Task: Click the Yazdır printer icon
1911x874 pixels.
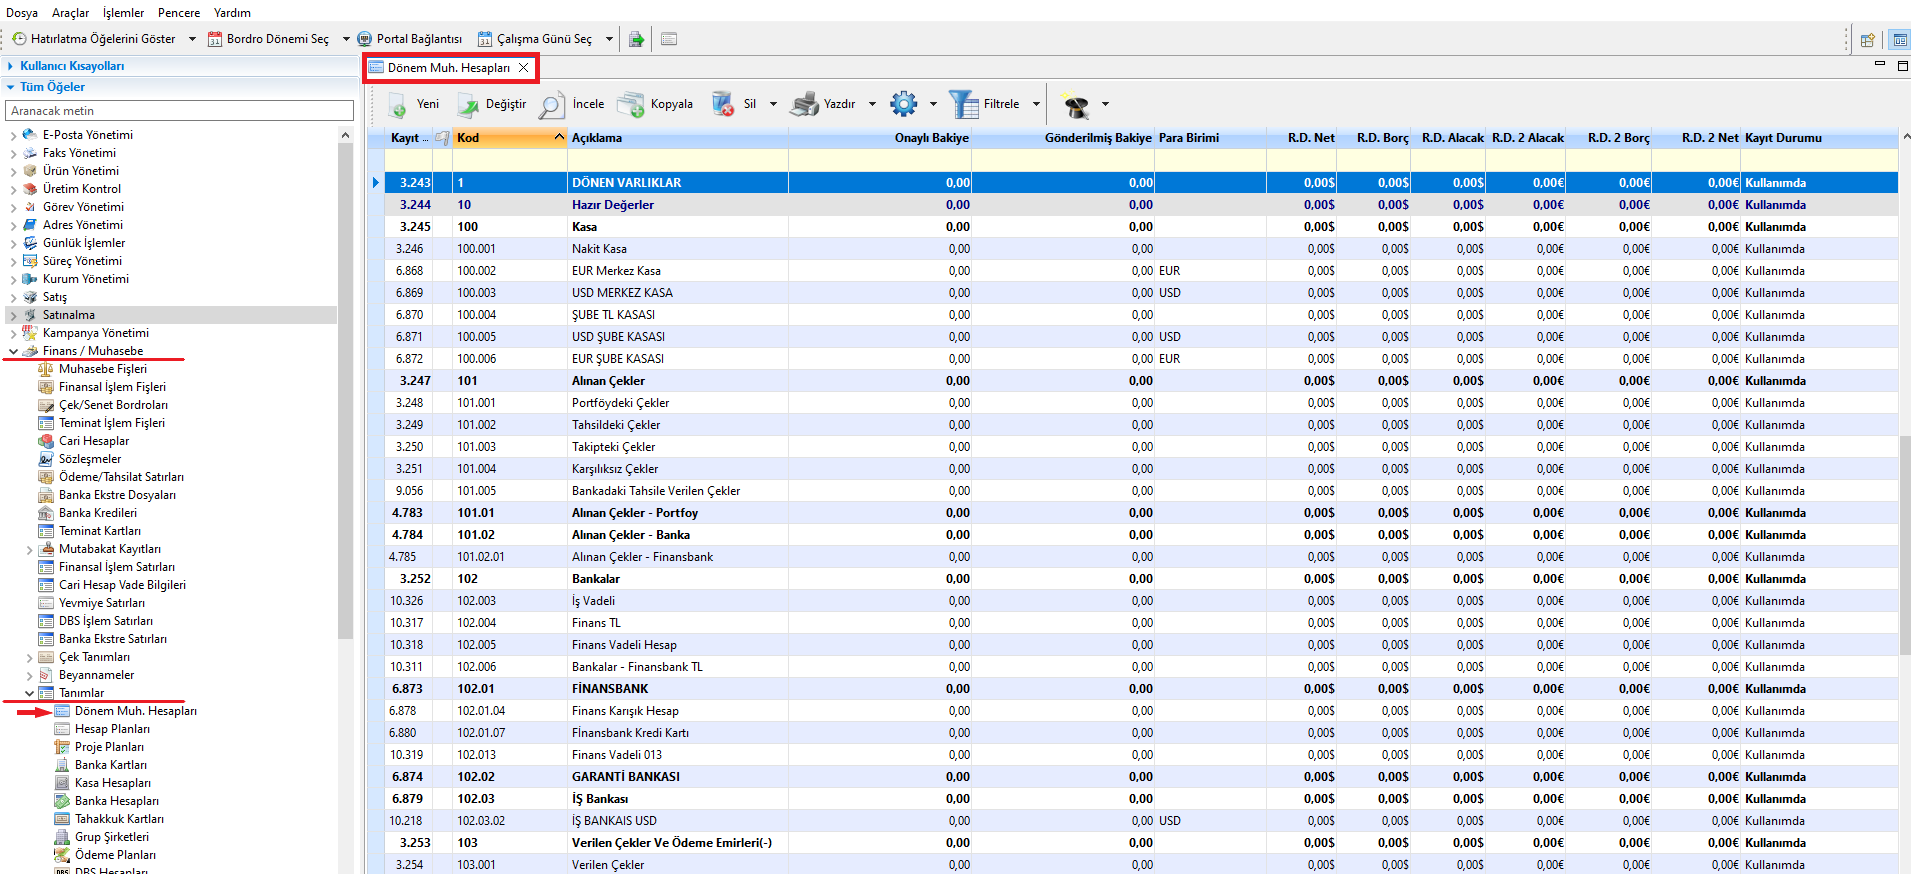Action: [804, 105]
